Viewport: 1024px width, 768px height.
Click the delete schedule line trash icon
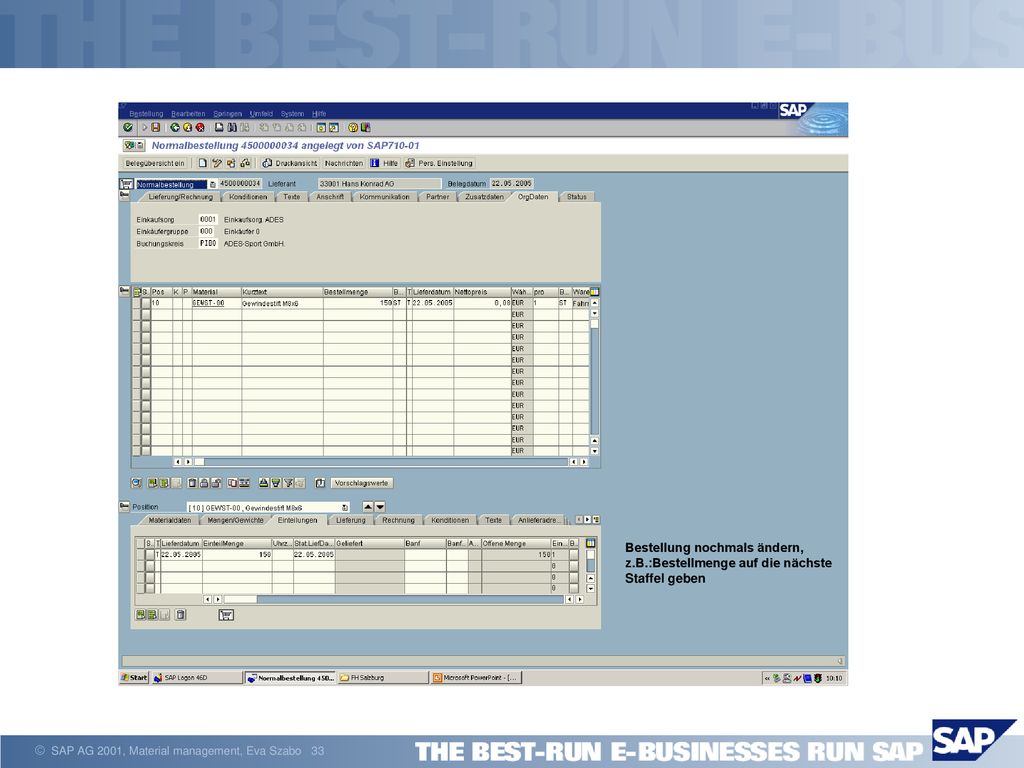tap(181, 615)
